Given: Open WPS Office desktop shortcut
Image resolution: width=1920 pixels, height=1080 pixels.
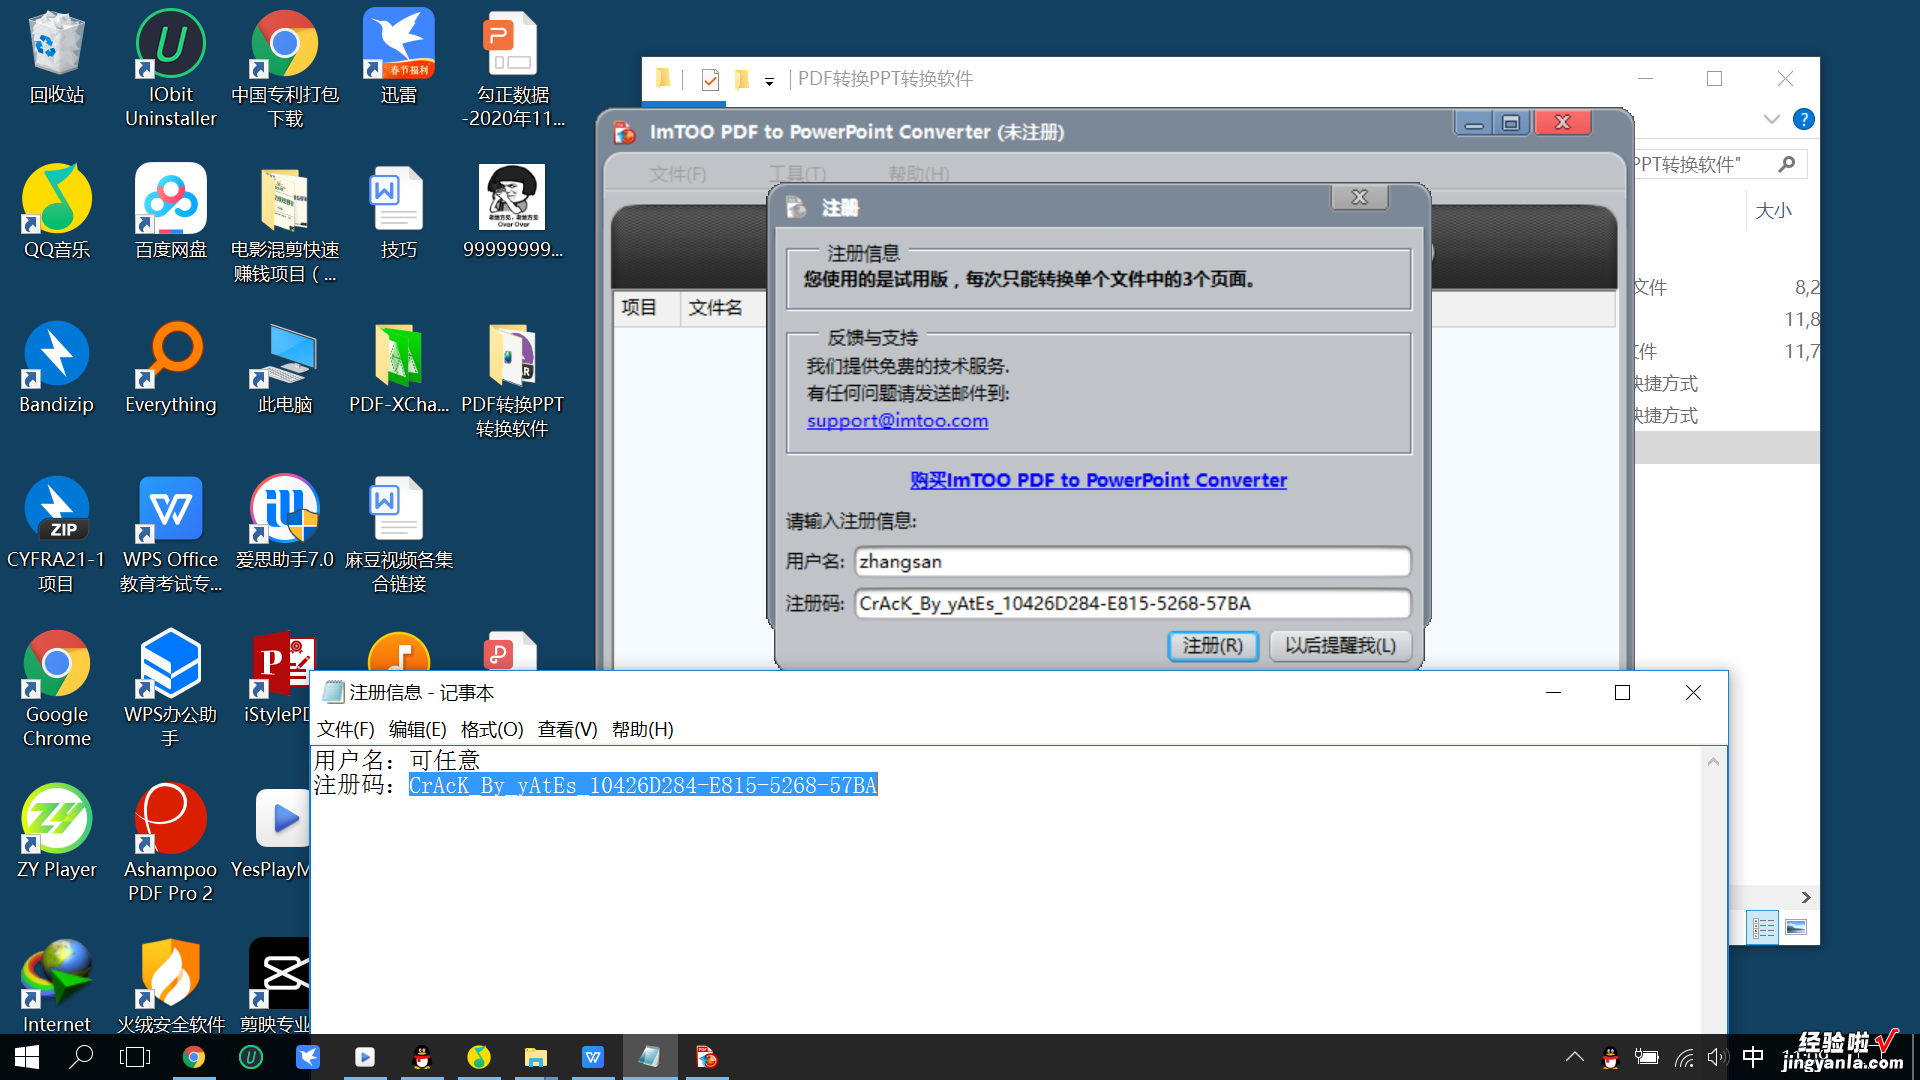Looking at the screenshot, I should [170, 535].
